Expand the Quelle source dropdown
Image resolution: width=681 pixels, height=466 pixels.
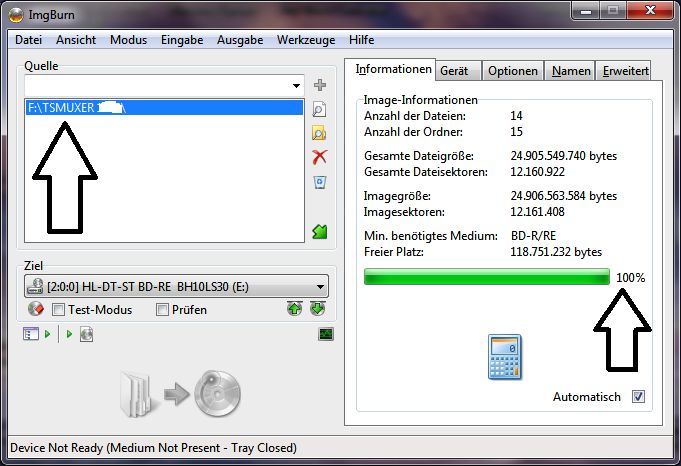[296, 86]
